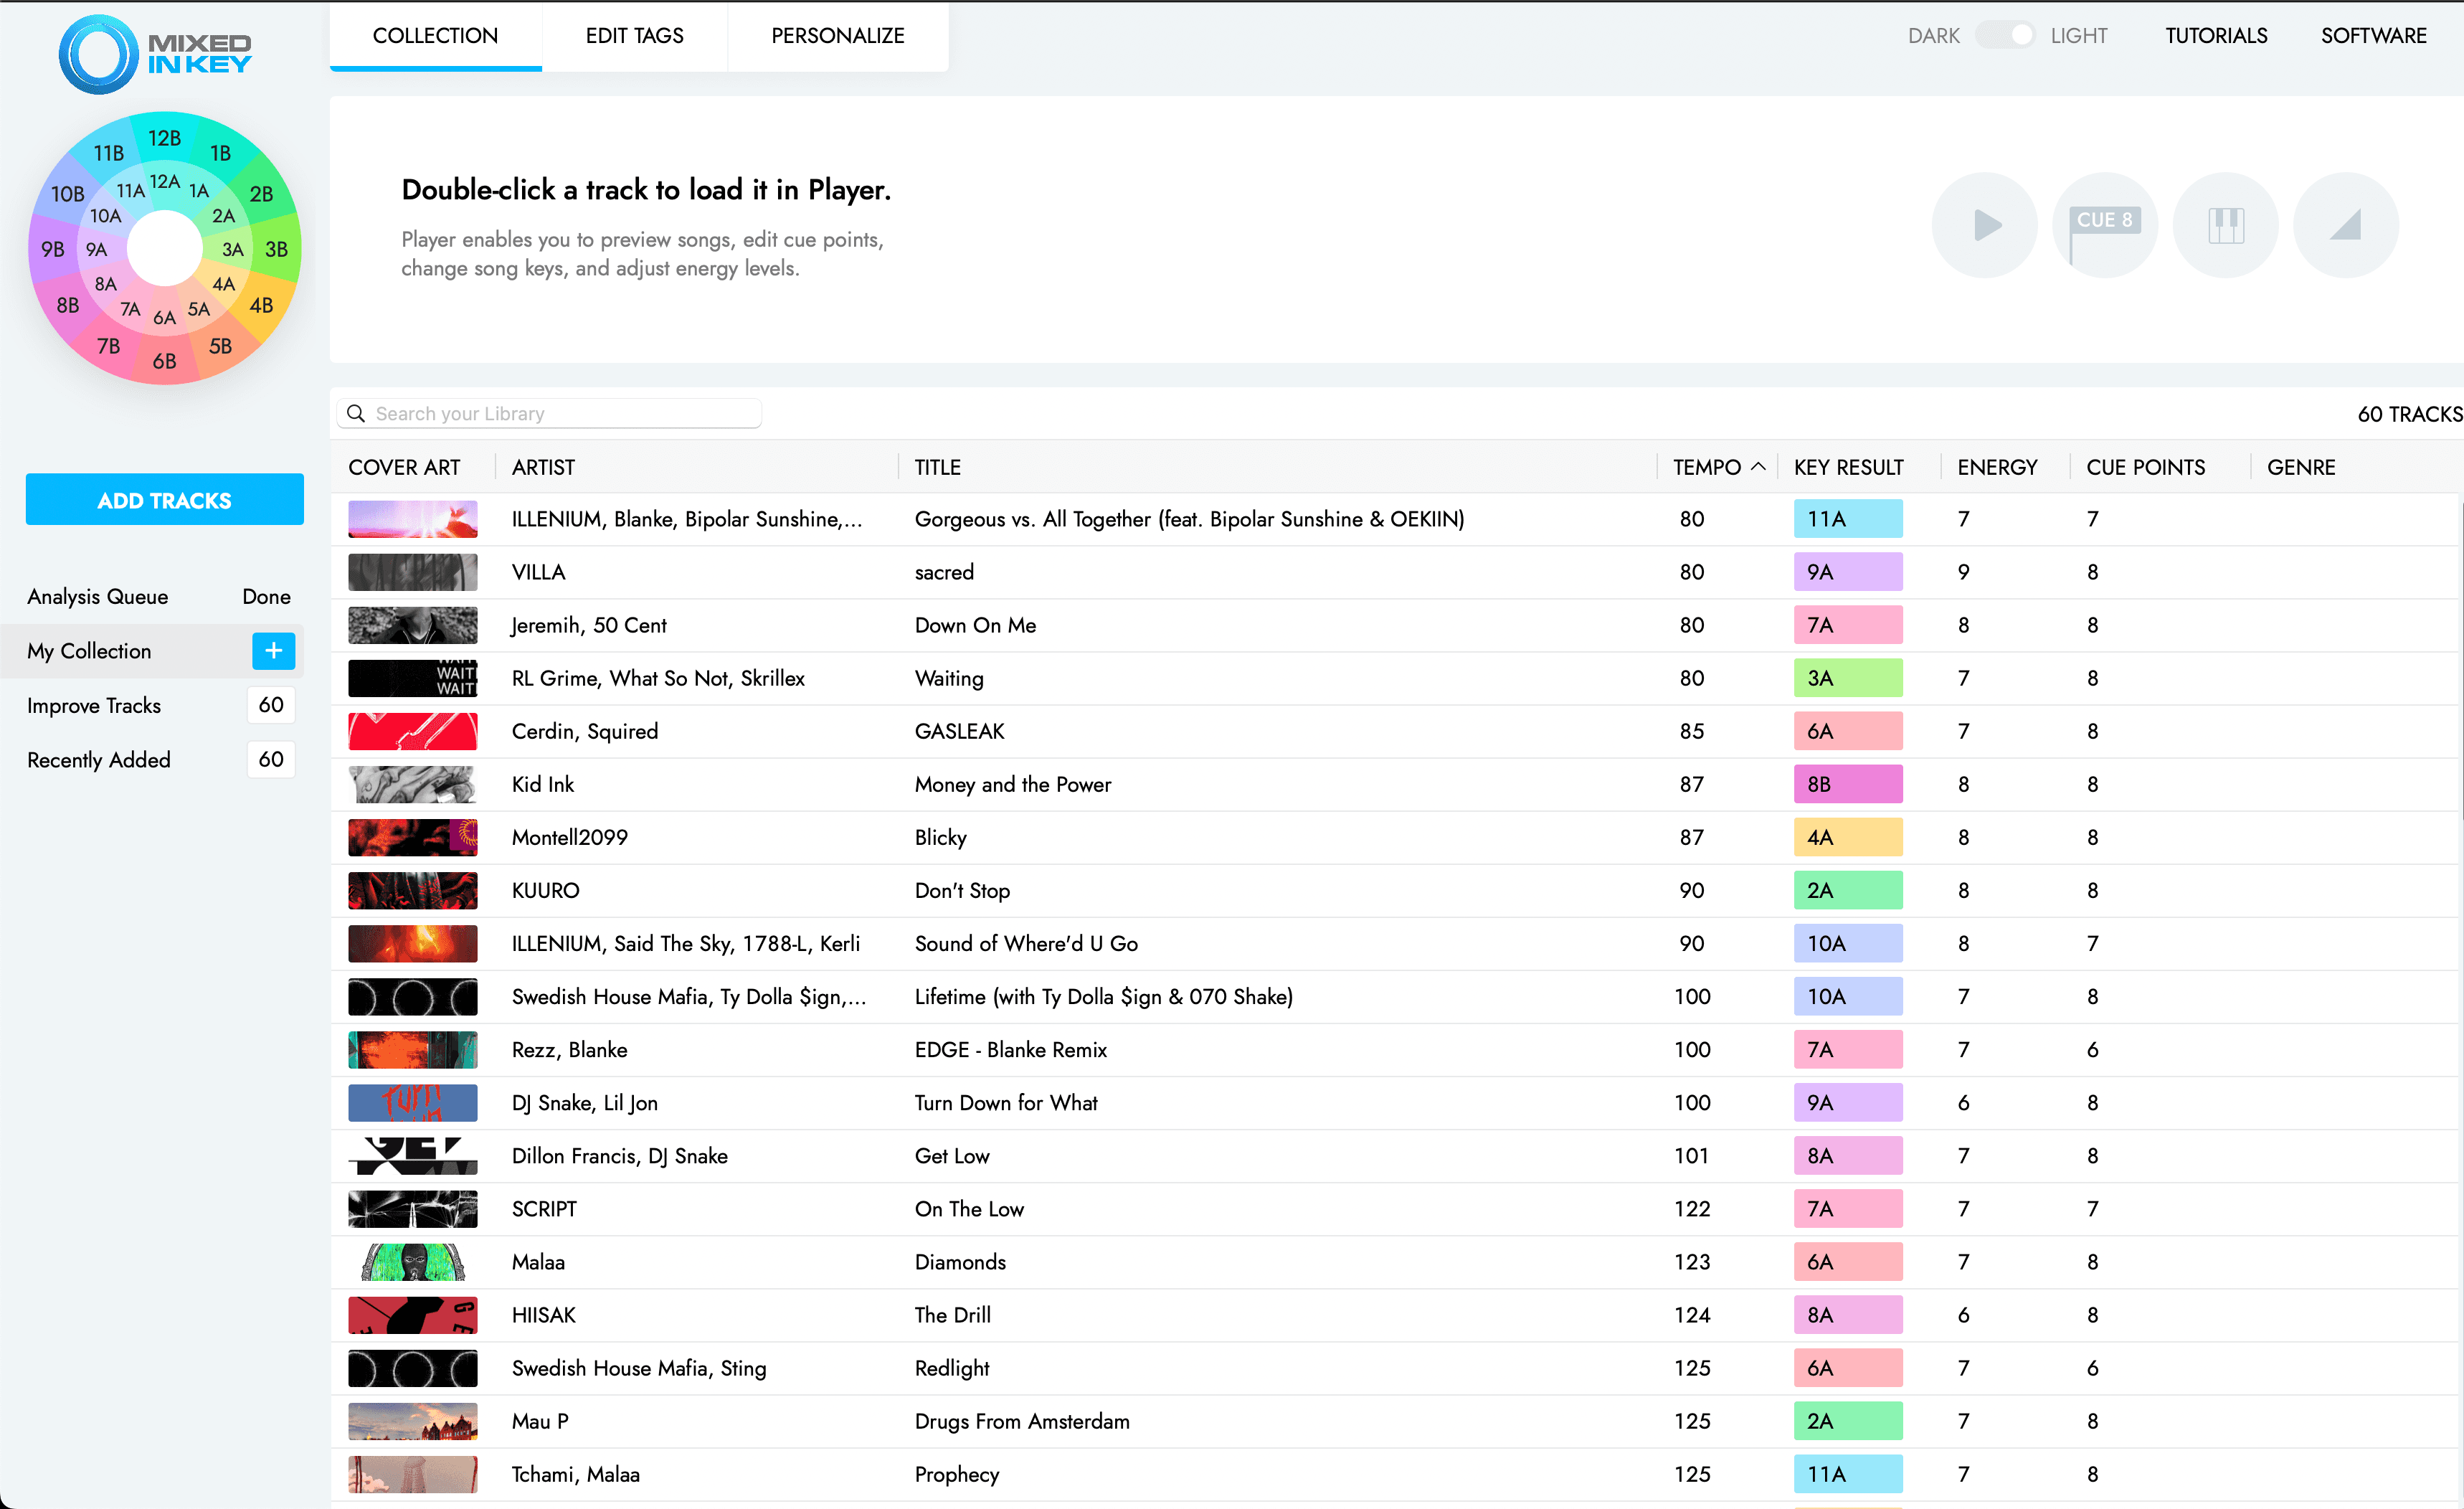
Task: Select EDGE - Blanke Remix title
Action: (x=1010, y=1050)
